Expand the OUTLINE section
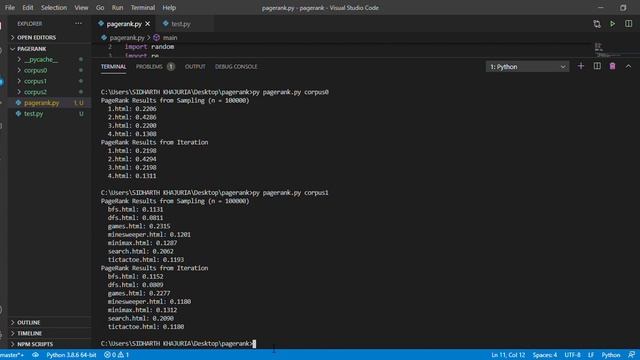Viewport: 640px width, 360px height. [x=49, y=322]
